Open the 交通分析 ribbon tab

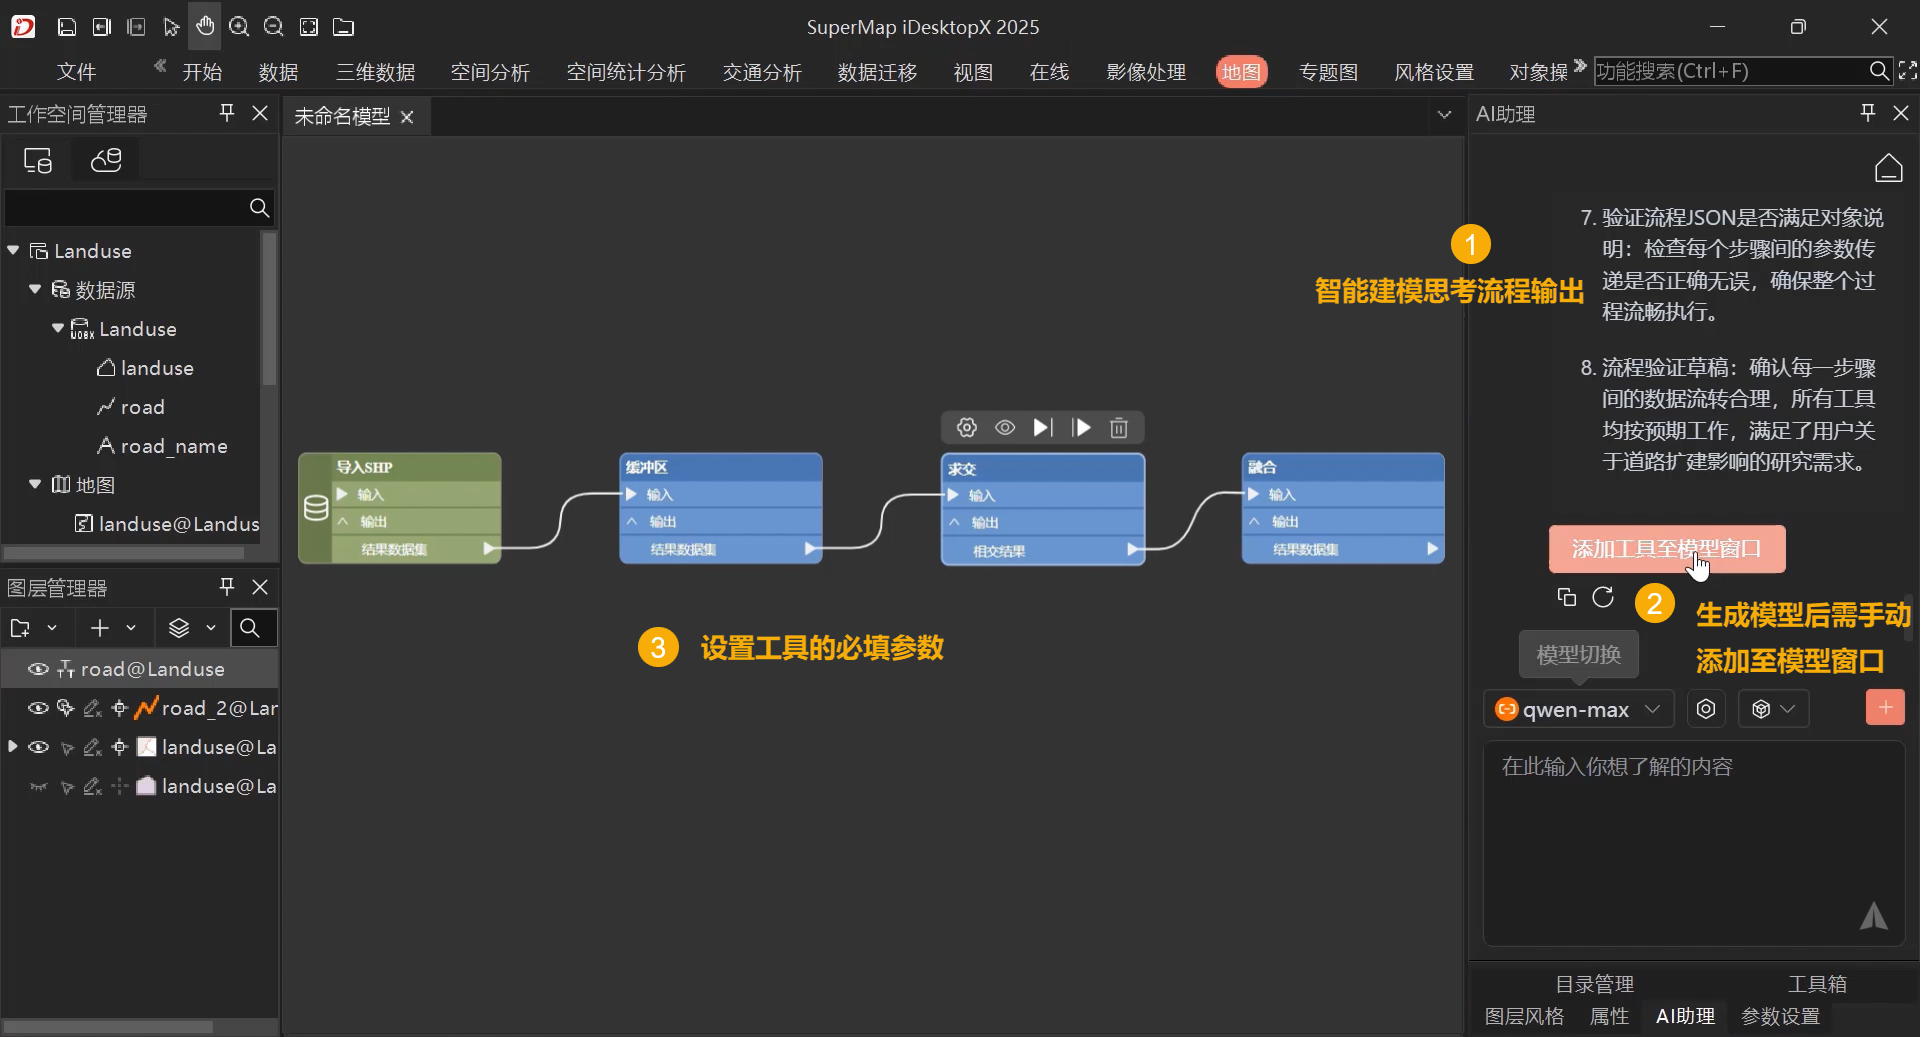762,72
